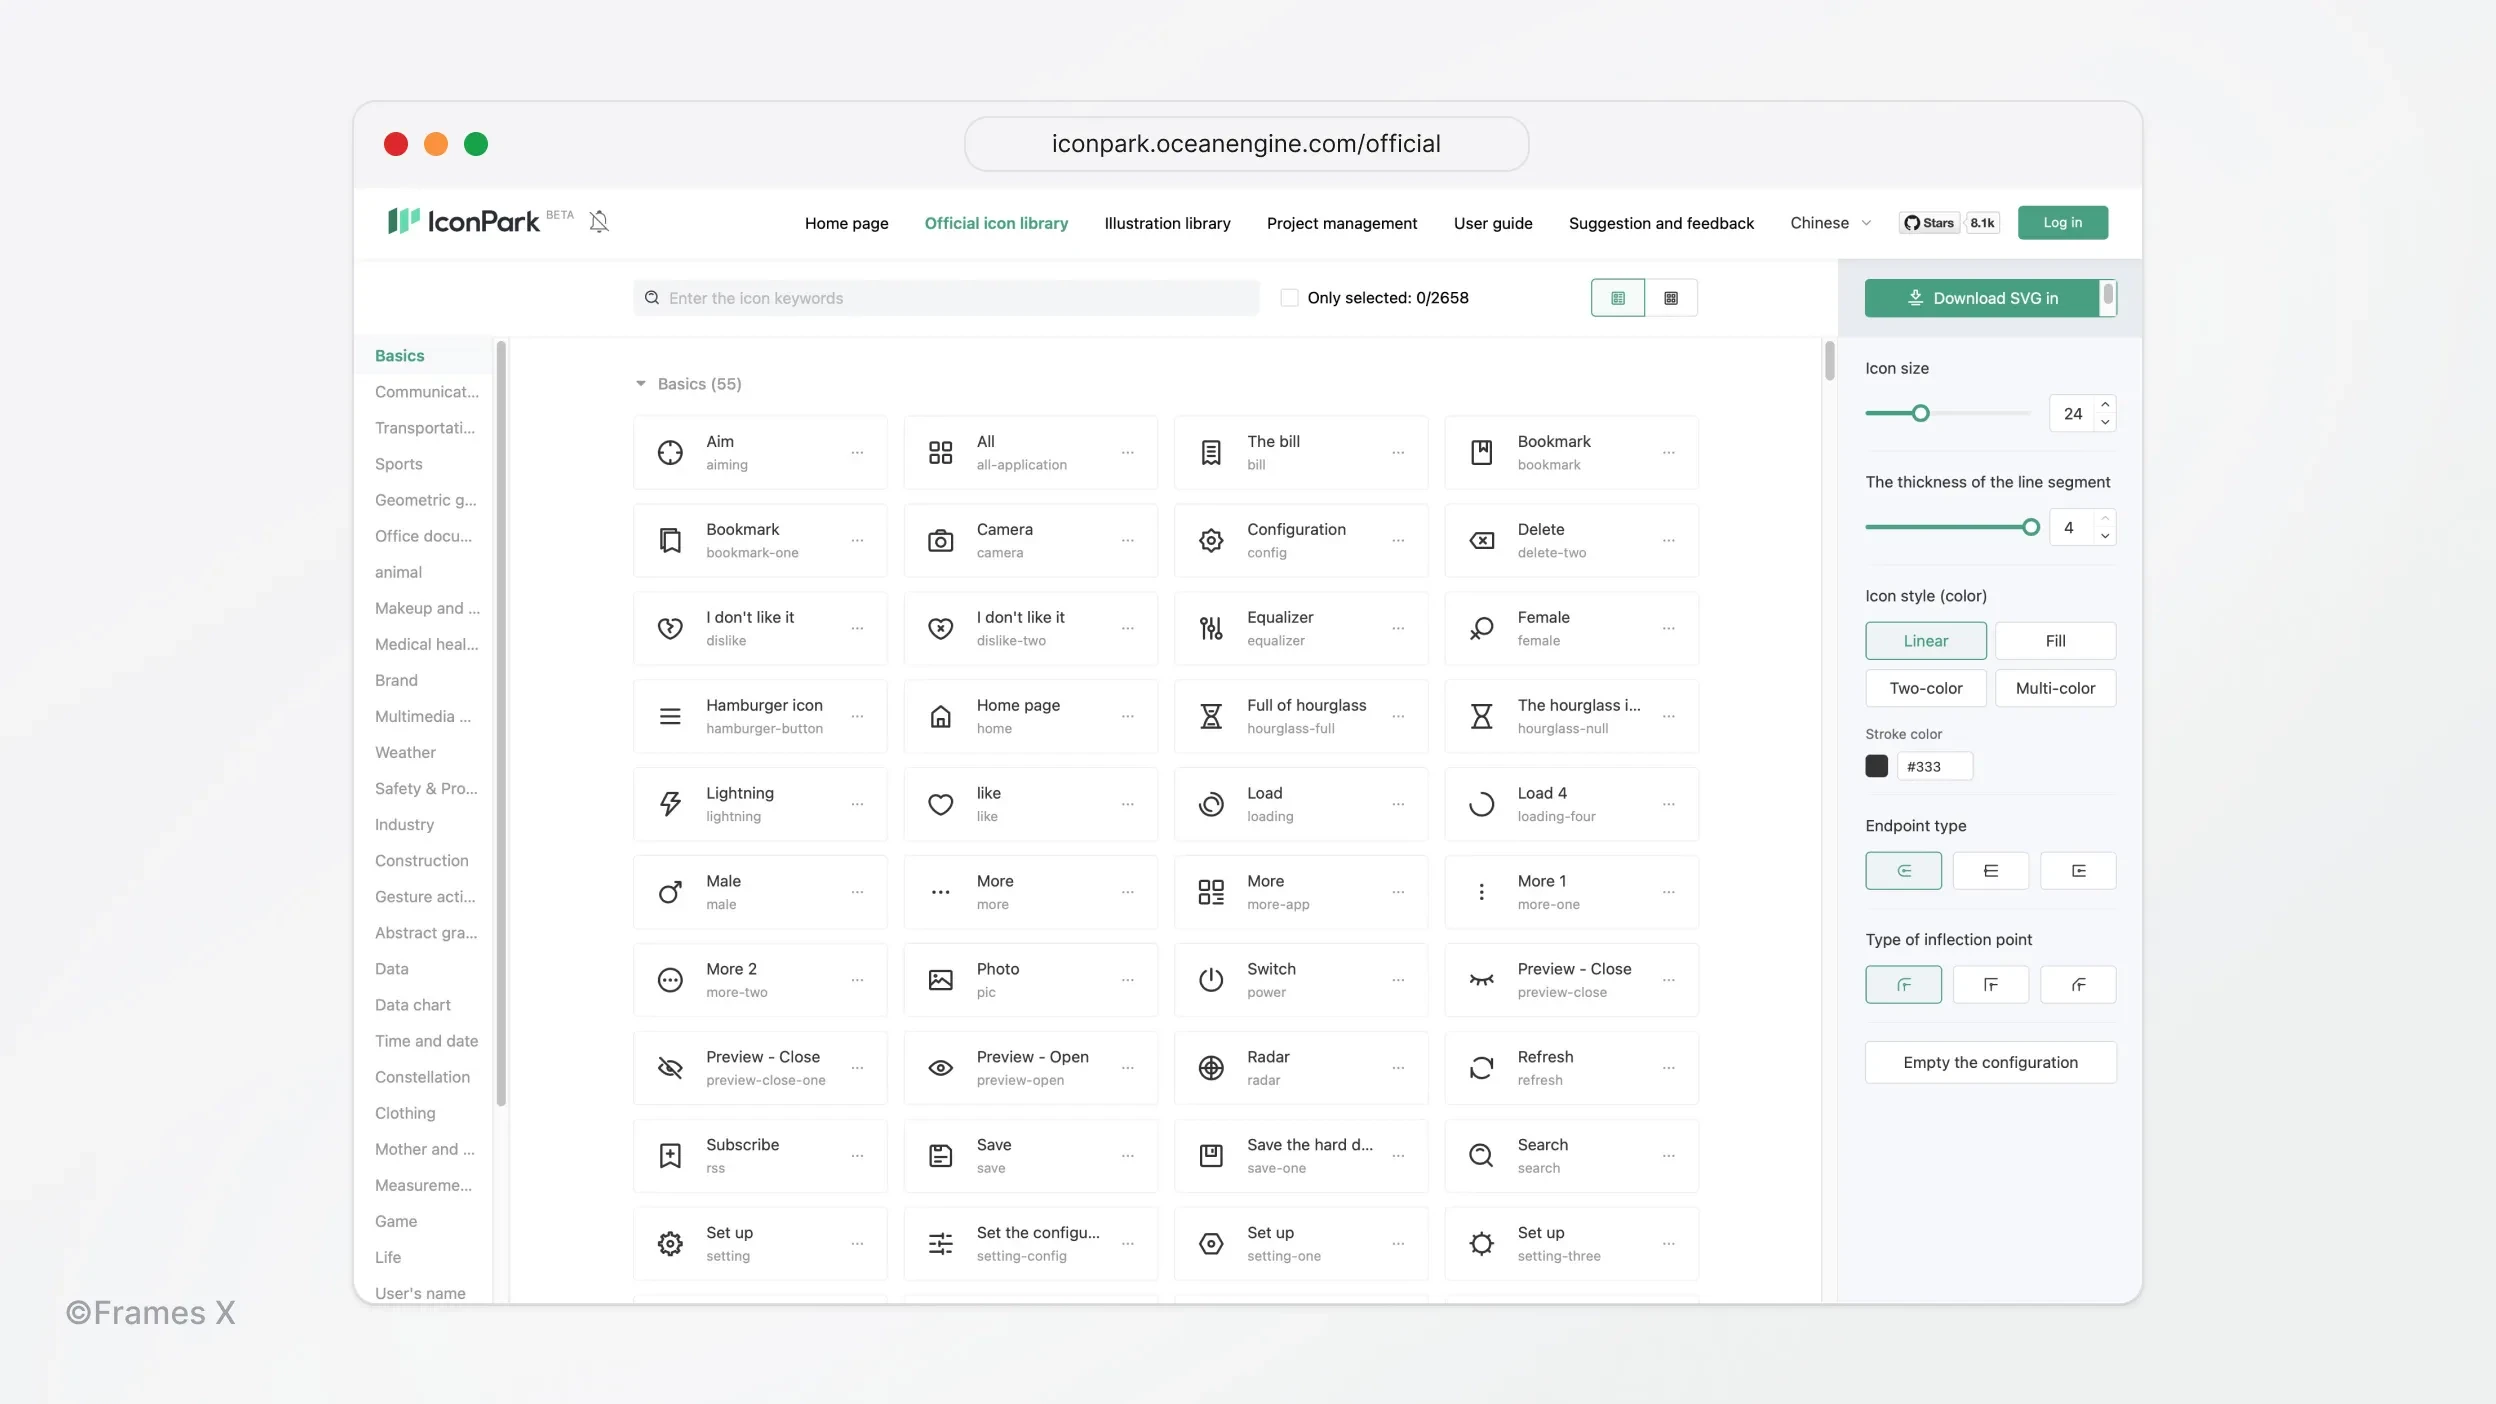
Task: Open the Bookmark bookmark-one options menu
Action: [x=857, y=541]
